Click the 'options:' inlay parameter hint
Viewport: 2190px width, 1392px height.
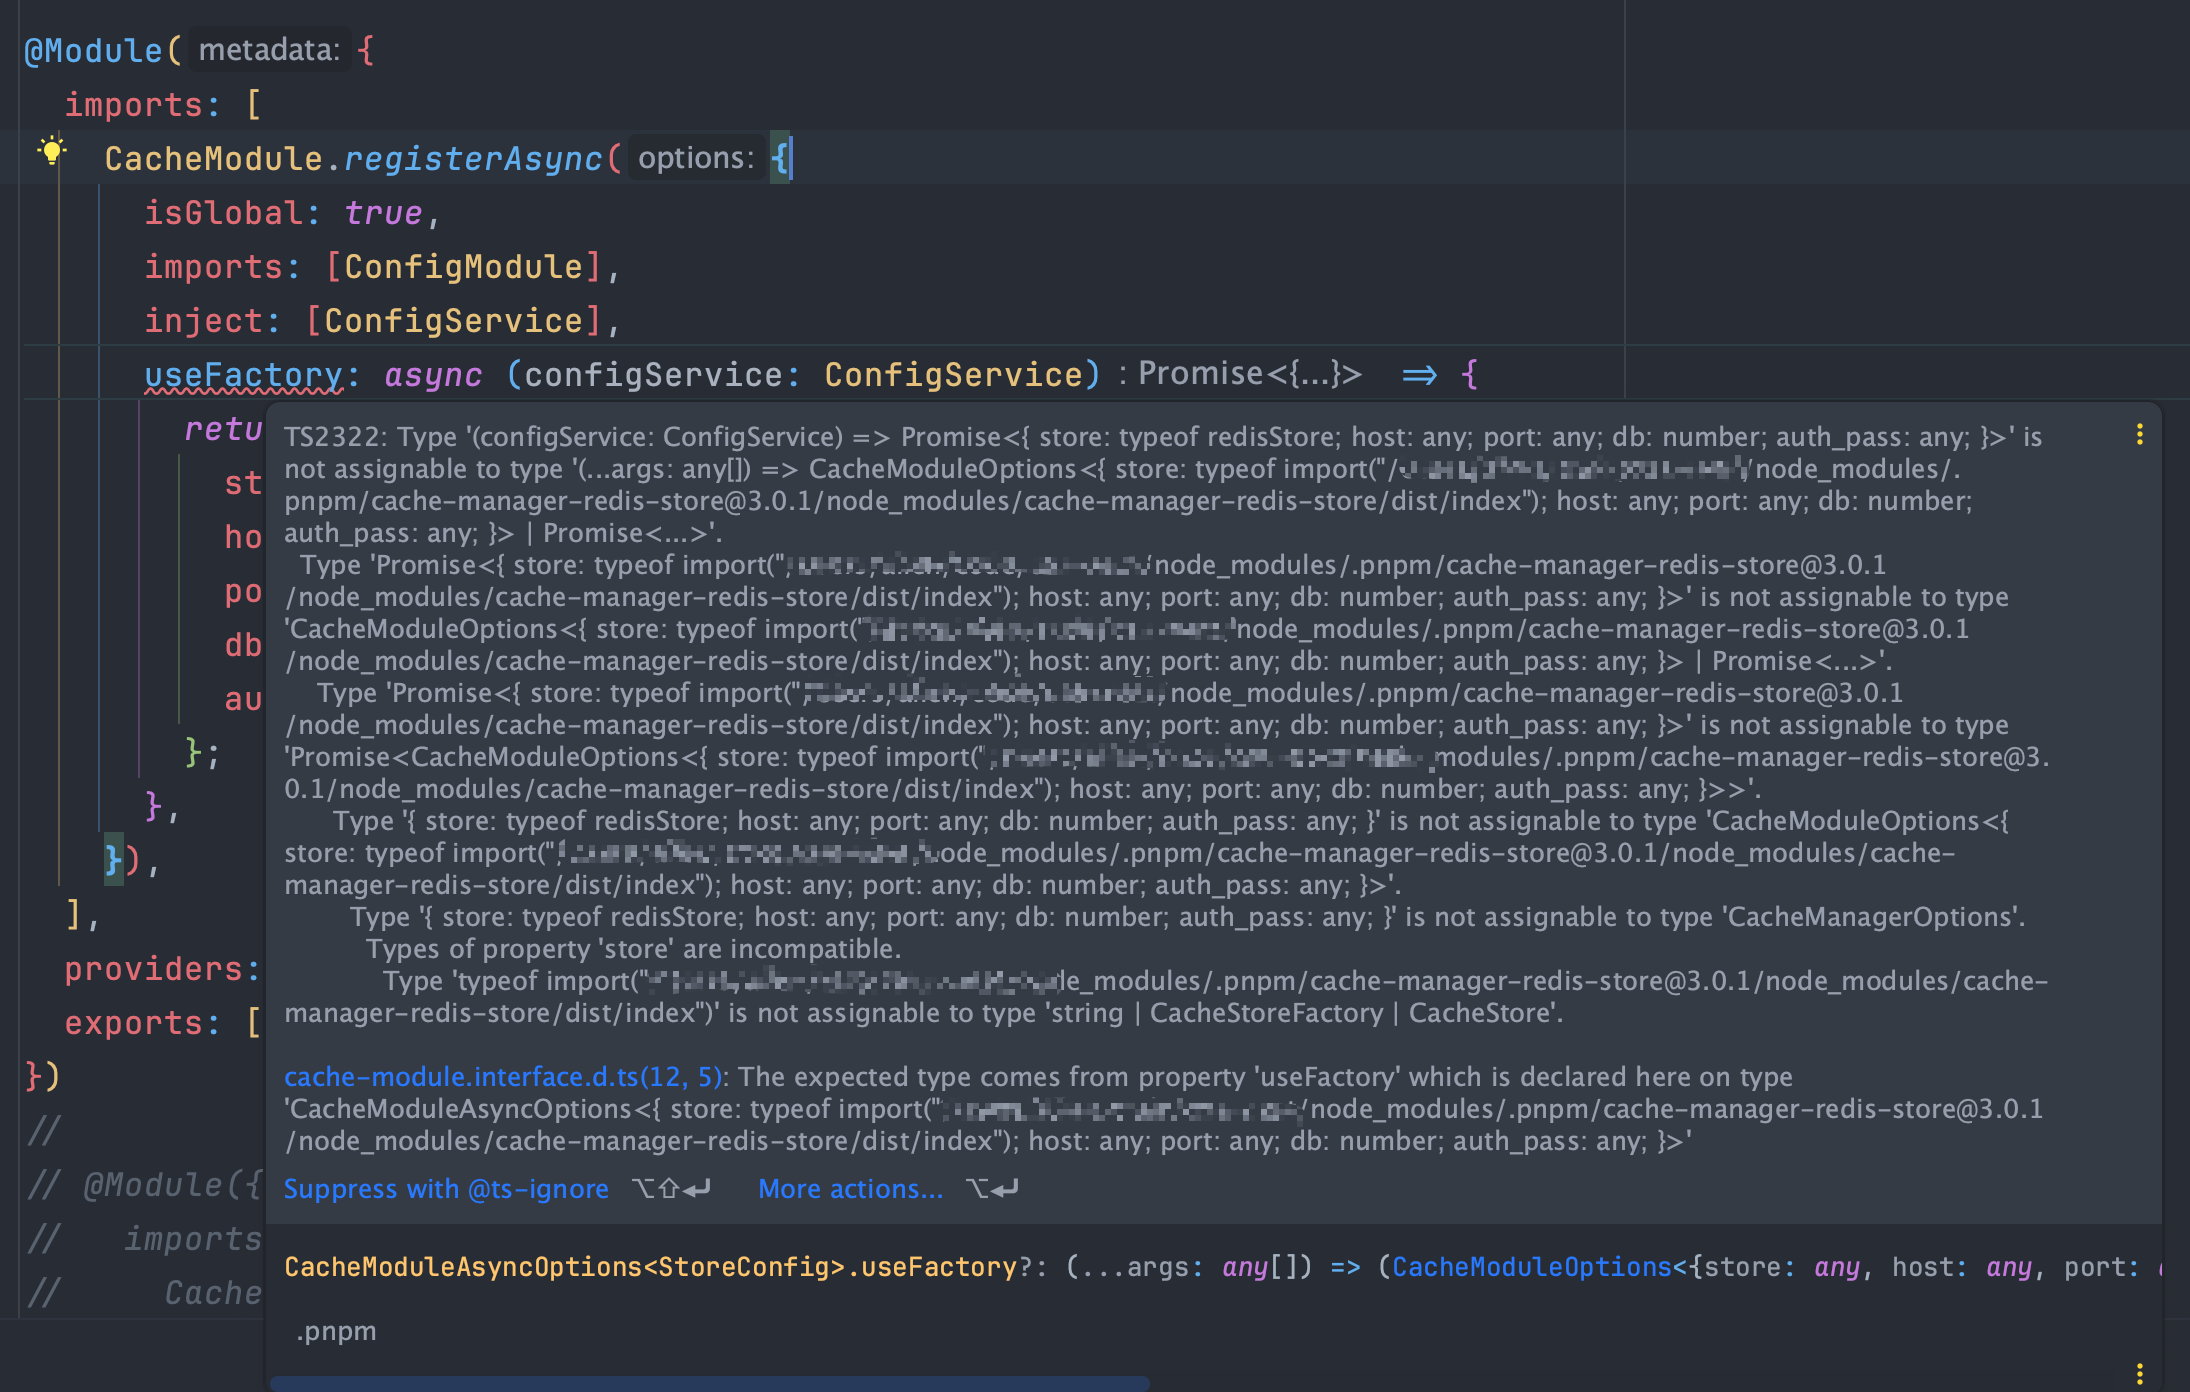click(x=696, y=158)
